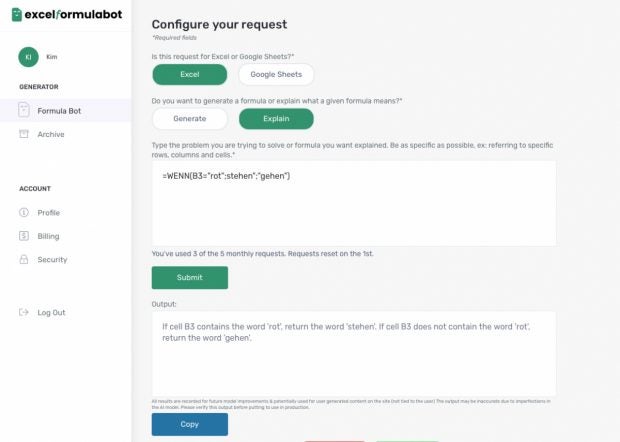Switch request to Google Sheets
This screenshot has width=620, height=442.
click(276, 75)
